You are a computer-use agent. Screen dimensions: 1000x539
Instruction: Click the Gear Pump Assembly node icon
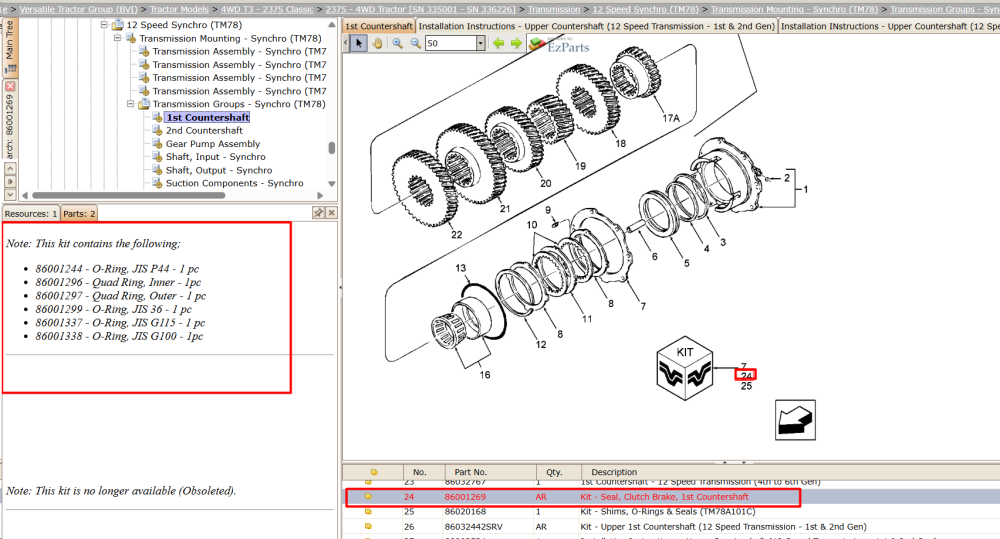pyautogui.click(x=158, y=144)
